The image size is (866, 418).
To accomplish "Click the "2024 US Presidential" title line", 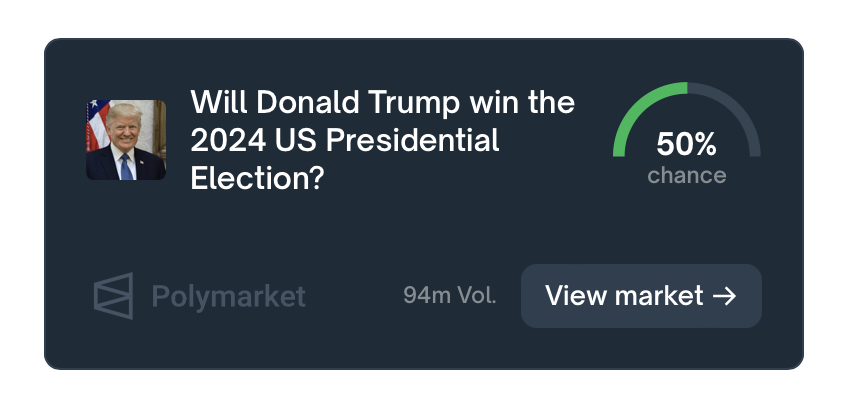I will click(345, 140).
